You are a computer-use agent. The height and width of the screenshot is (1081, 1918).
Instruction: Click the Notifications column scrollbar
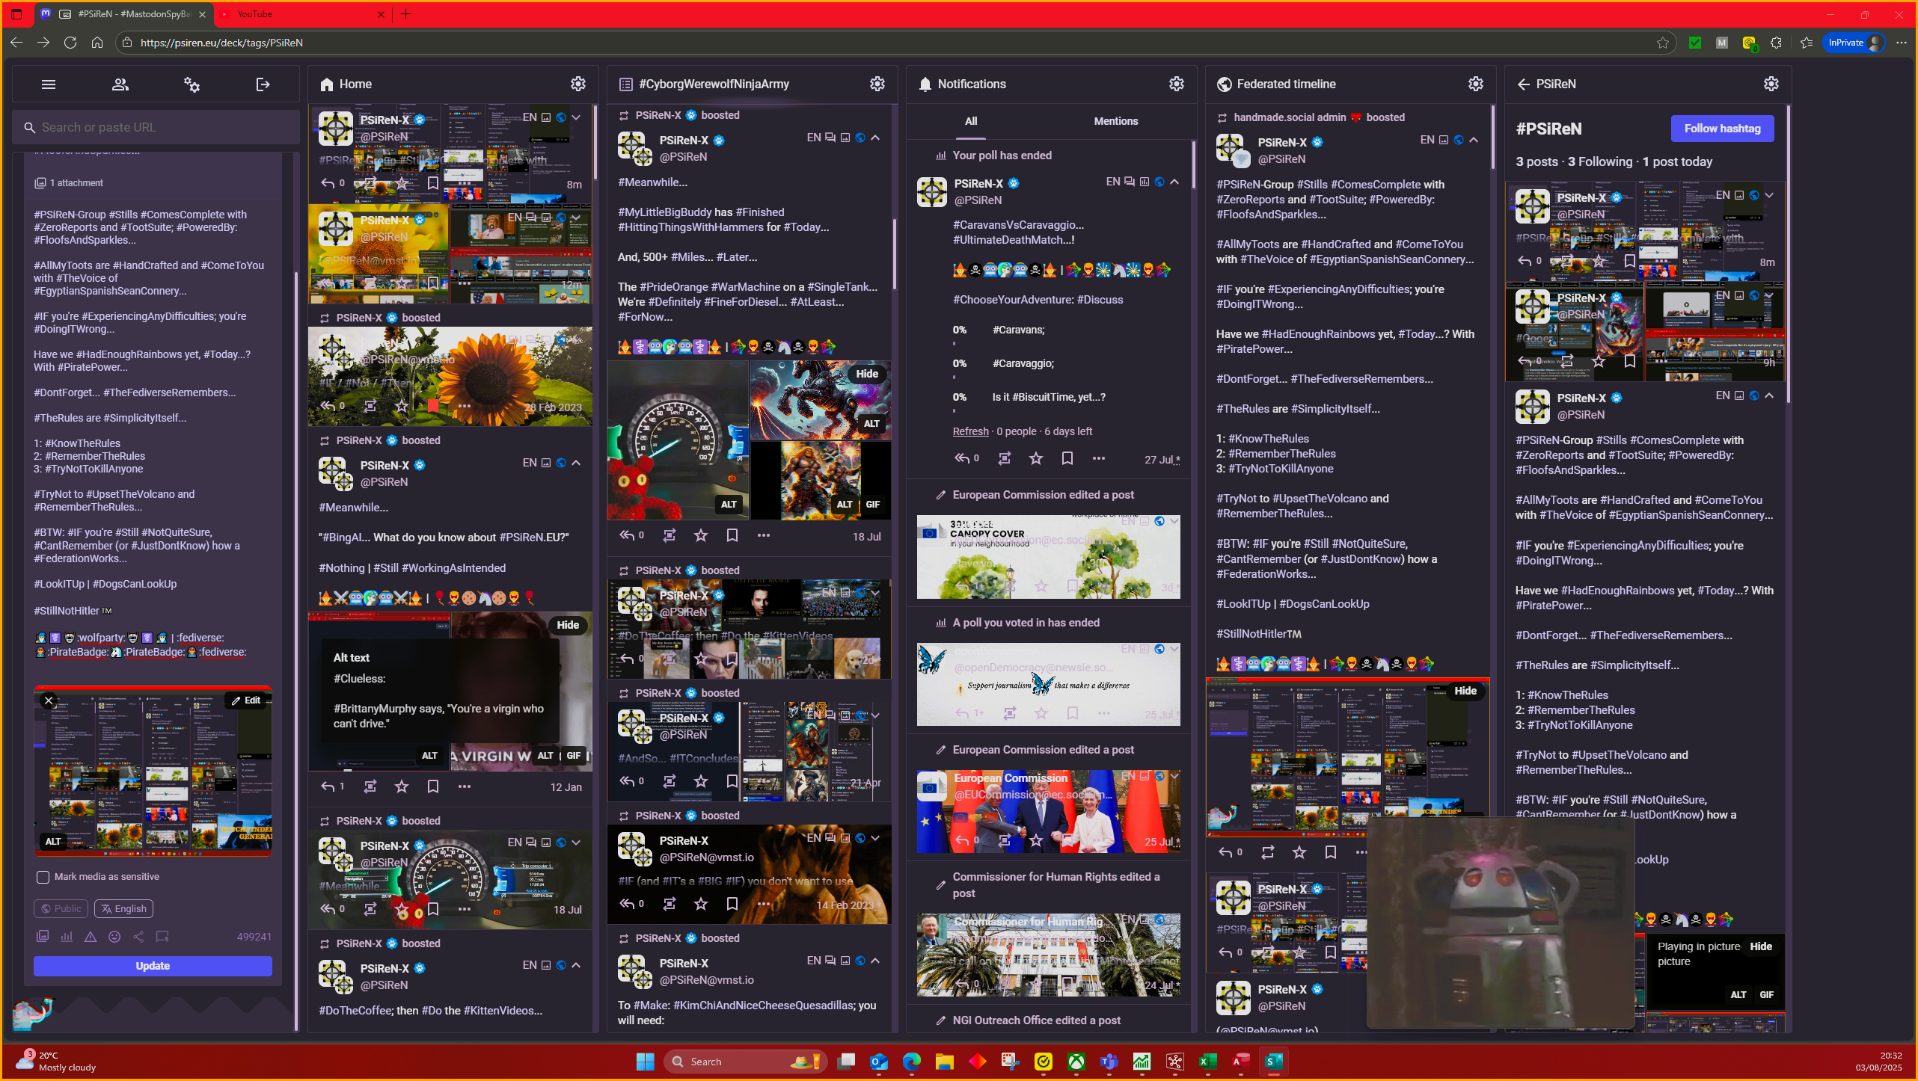[x=1193, y=165]
